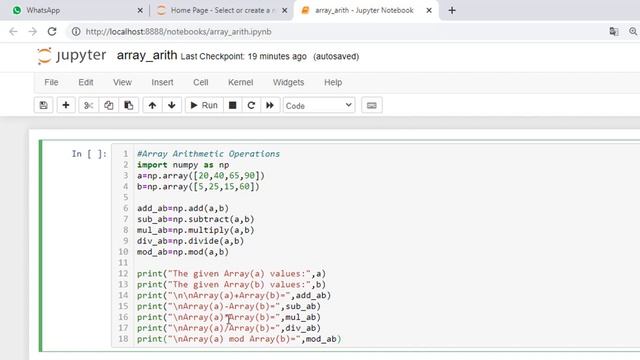Open the Widgets menu
The height and width of the screenshot is (360, 640).
coord(288,82)
